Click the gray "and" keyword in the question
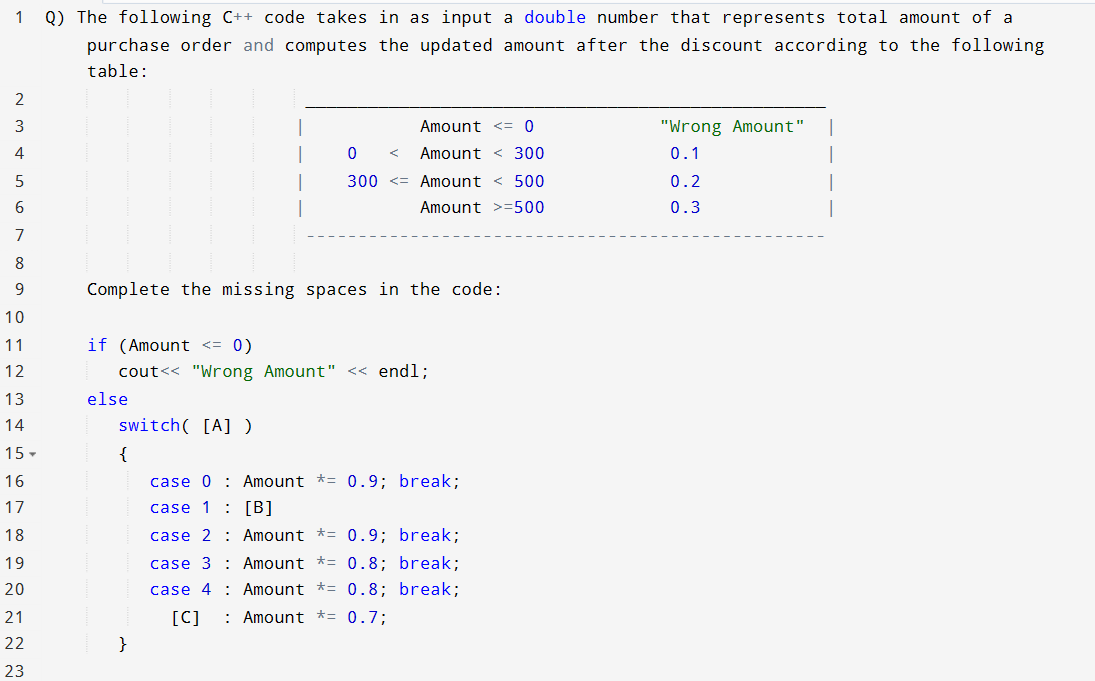The width and height of the screenshot is (1095, 681). coord(258,46)
